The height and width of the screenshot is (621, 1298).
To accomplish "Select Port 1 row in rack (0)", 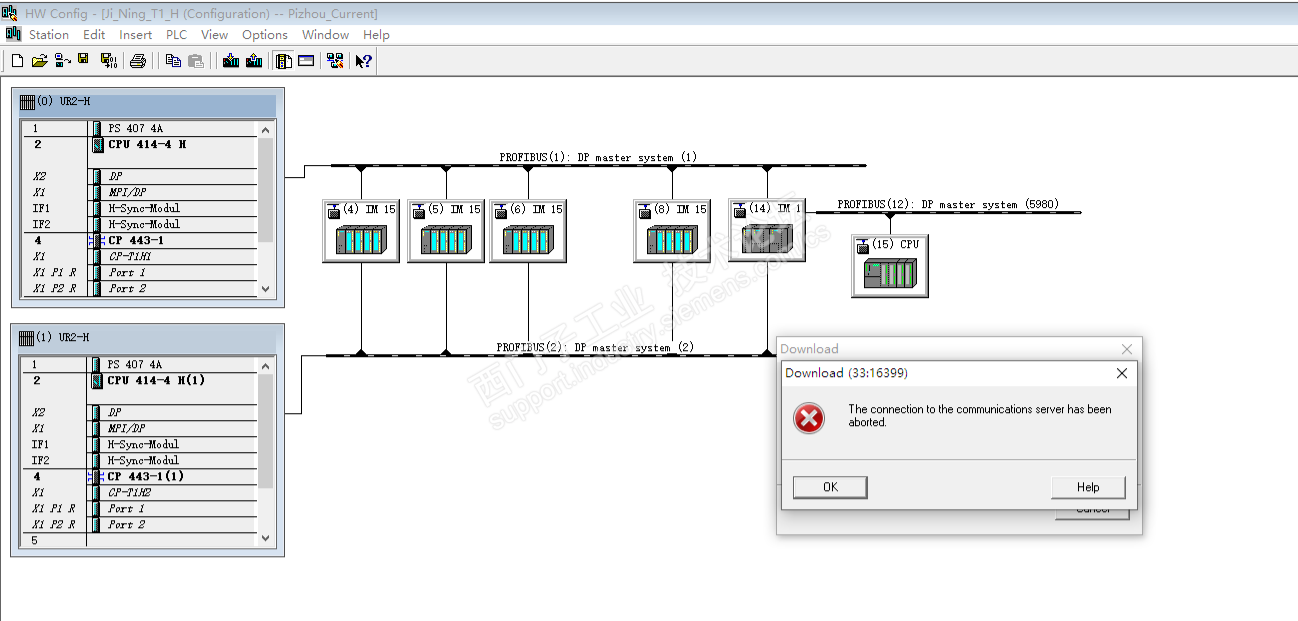I will 140,272.
